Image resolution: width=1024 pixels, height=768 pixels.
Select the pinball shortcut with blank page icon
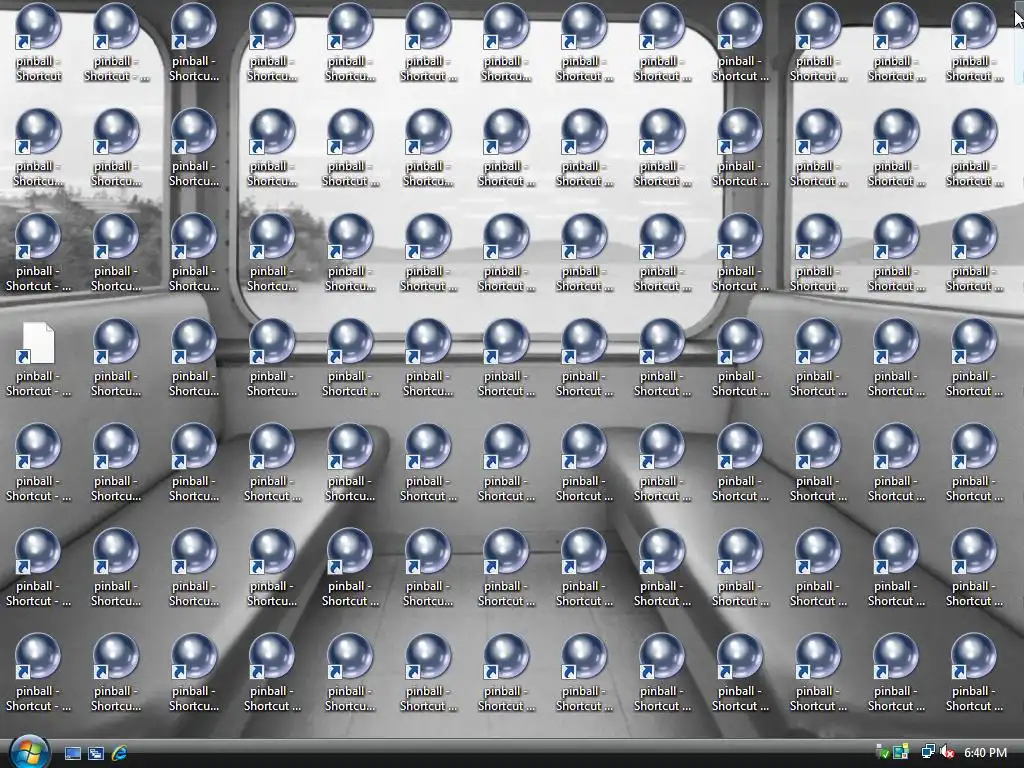tap(38, 359)
